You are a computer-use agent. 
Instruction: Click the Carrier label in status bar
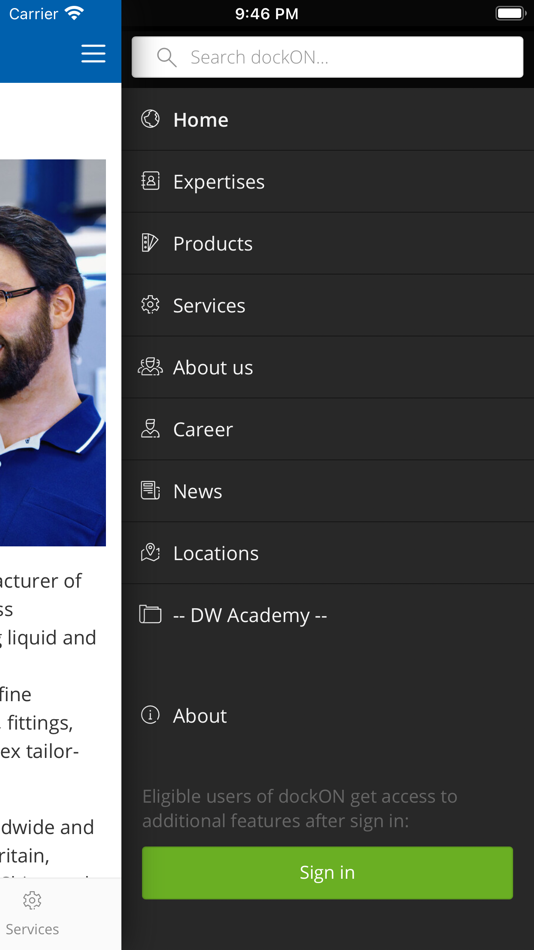point(33,14)
